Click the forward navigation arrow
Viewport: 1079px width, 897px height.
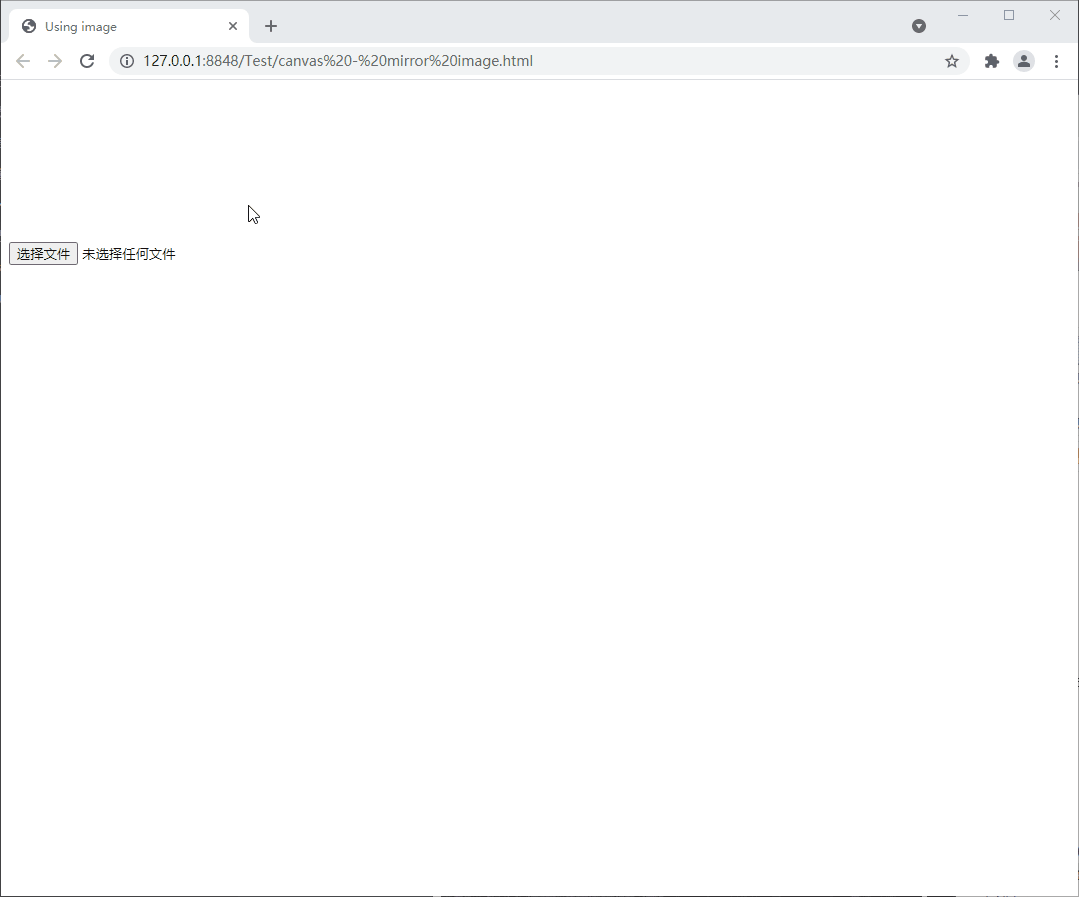pos(55,61)
